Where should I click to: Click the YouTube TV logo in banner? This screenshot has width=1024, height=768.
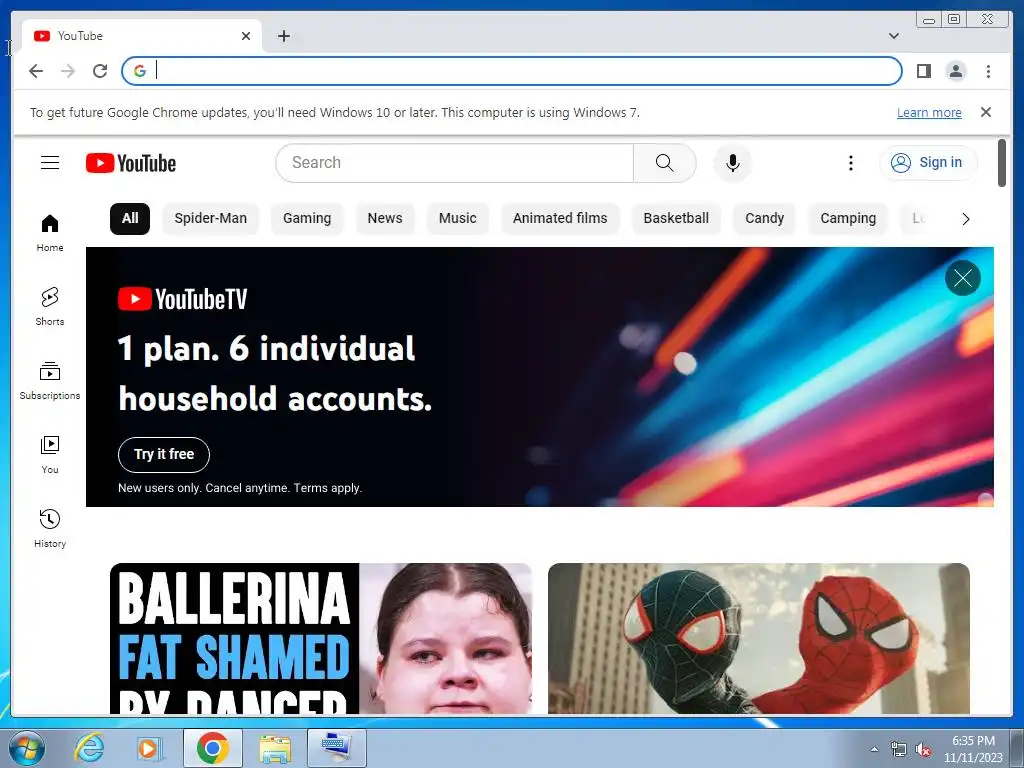(182, 299)
